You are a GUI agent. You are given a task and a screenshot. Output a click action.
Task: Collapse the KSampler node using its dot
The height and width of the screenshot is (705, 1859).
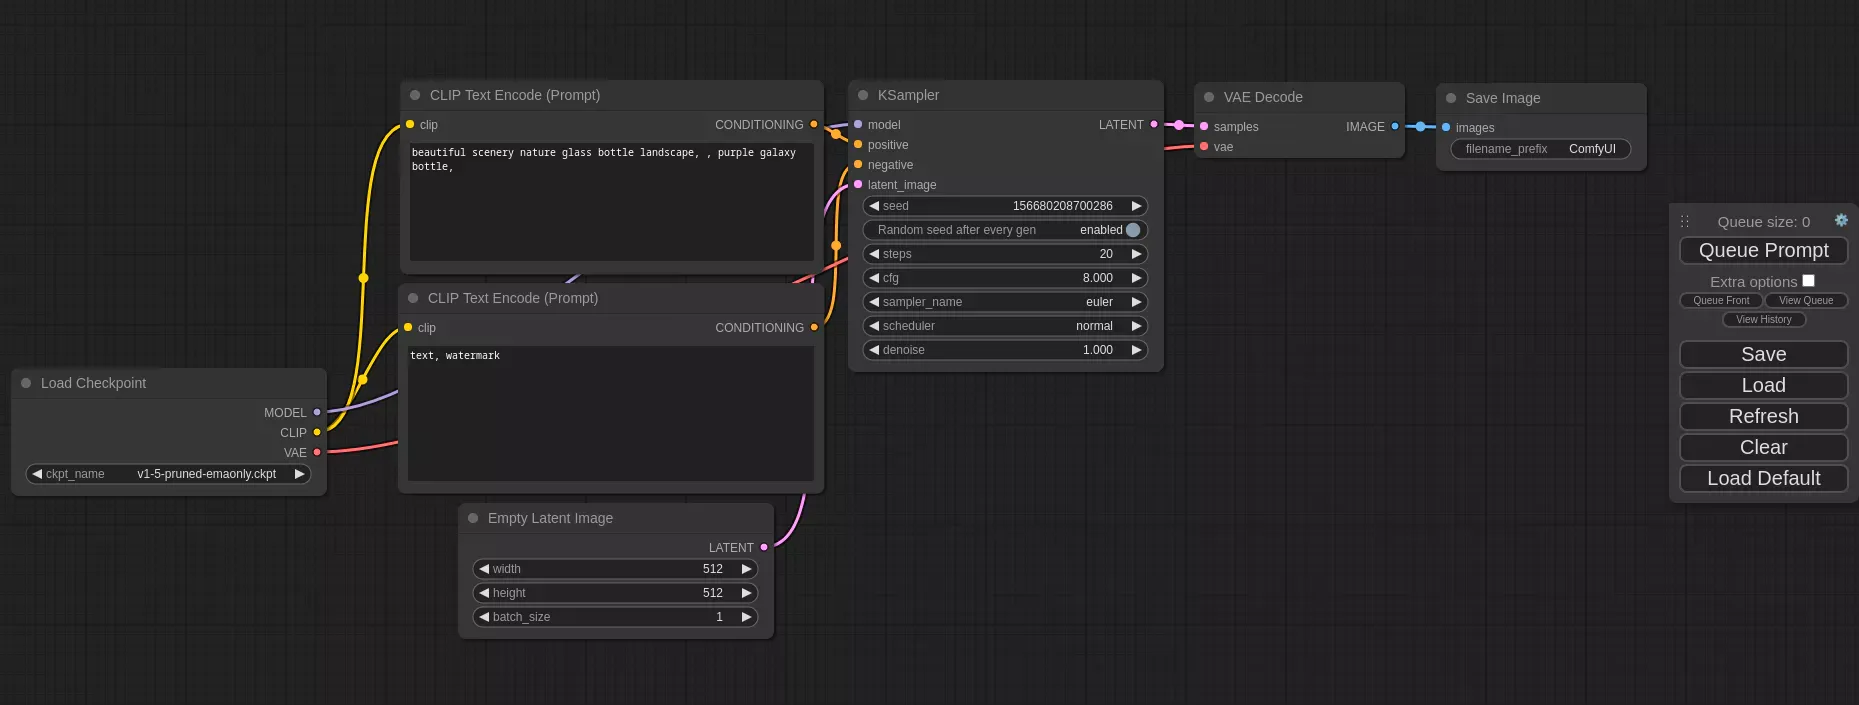point(863,95)
